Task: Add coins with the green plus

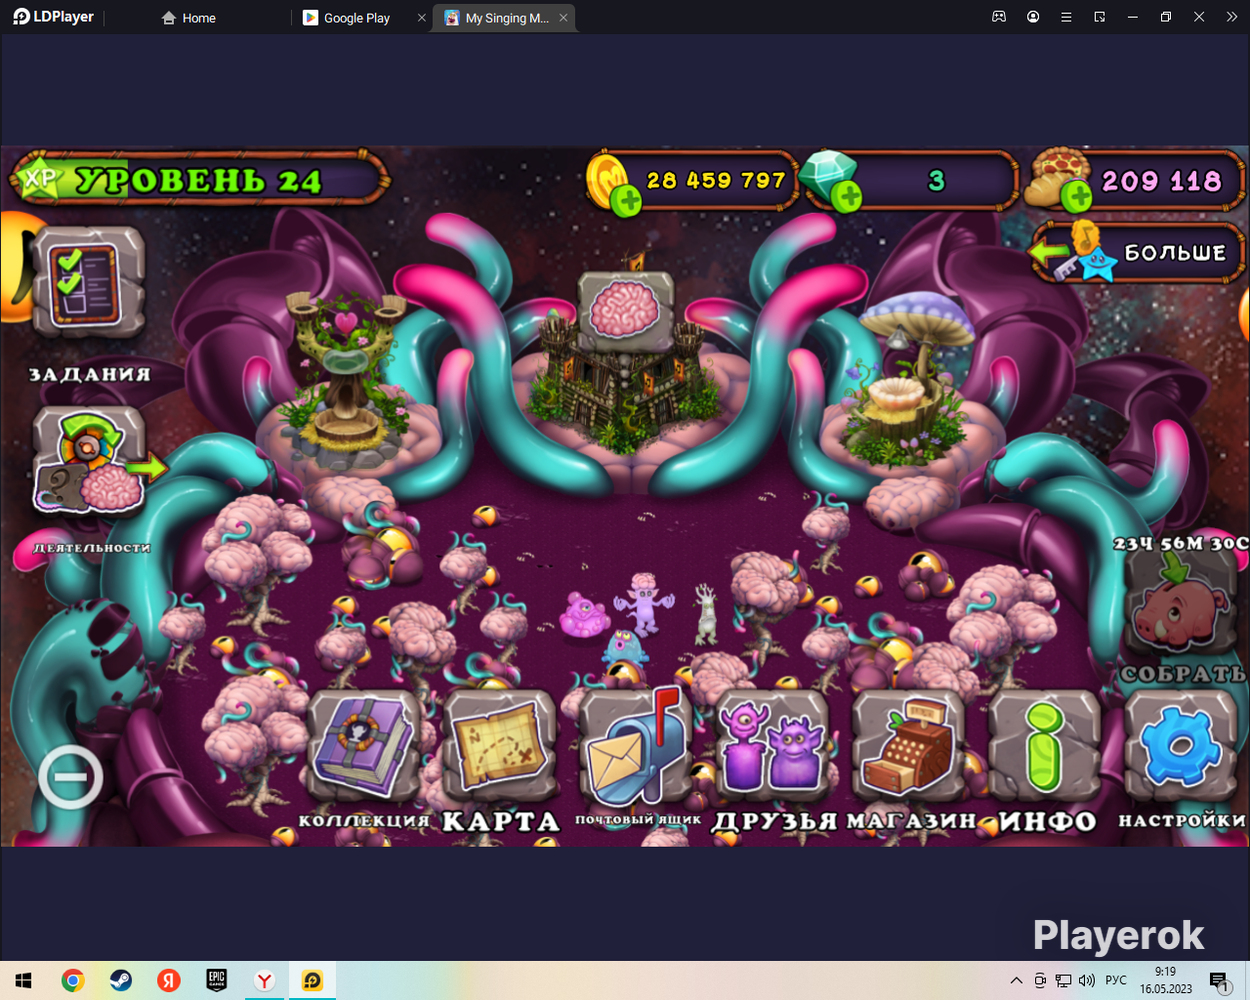Action: 626,201
